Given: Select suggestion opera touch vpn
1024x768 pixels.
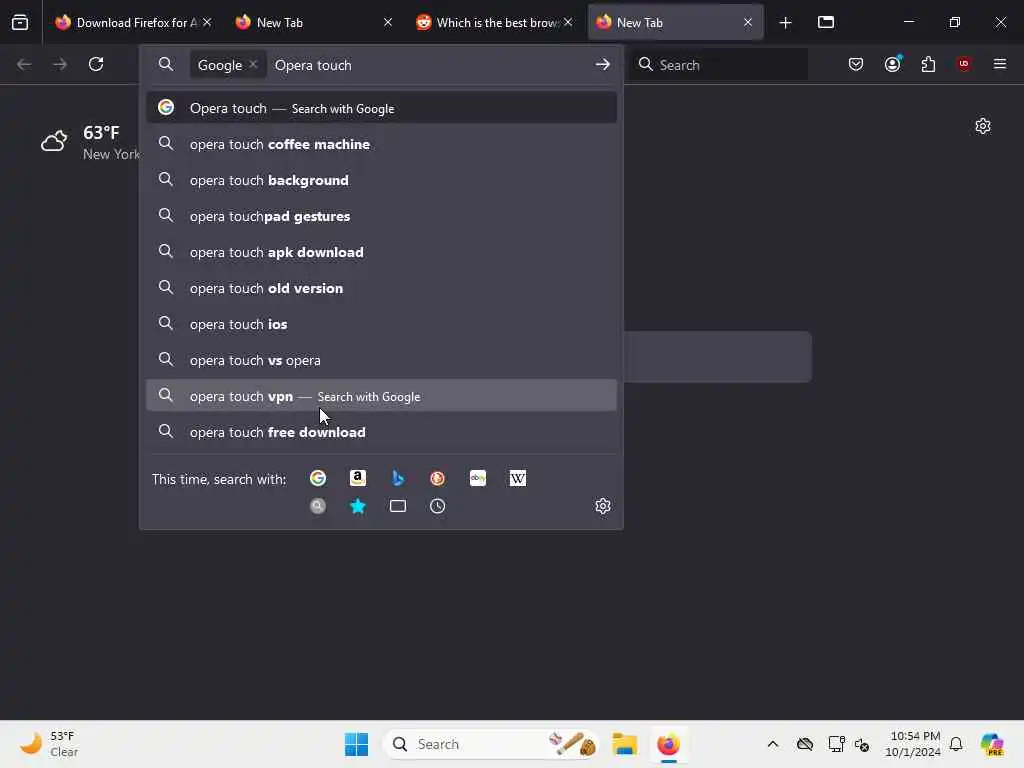Looking at the screenshot, I should tap(381, 396).
